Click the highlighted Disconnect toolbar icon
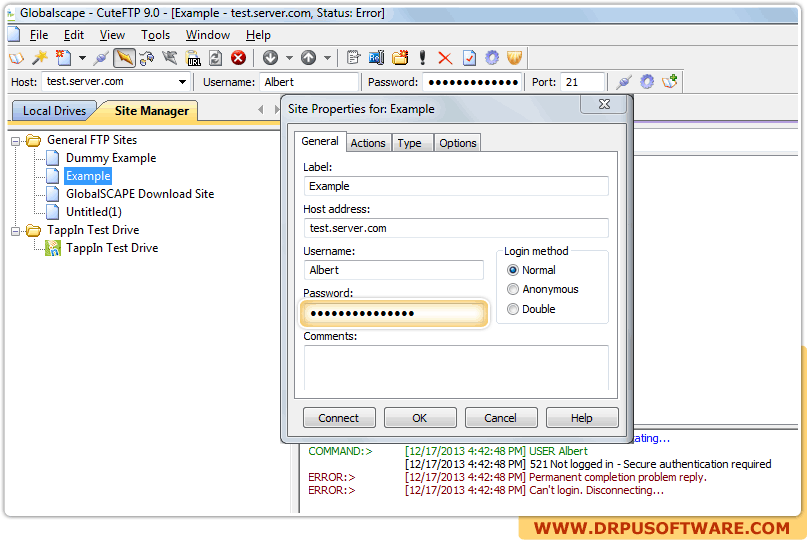The height and width of the screenshot is (540, 807). tap(124, 58)
